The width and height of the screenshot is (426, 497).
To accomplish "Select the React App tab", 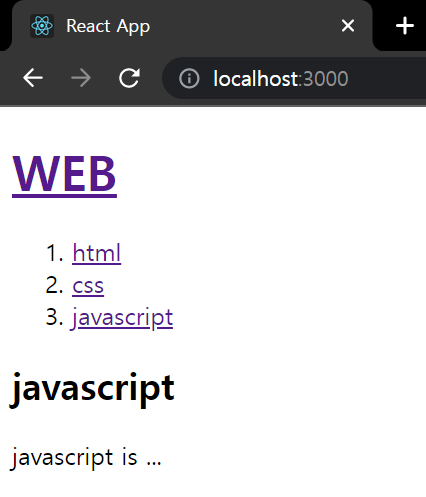I will (192, 26).
